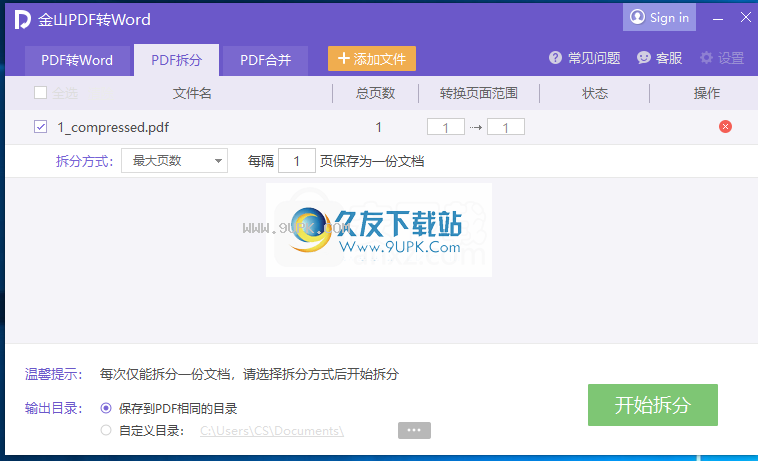Close the 金山PDF转Word window

(x=746, y=17)
